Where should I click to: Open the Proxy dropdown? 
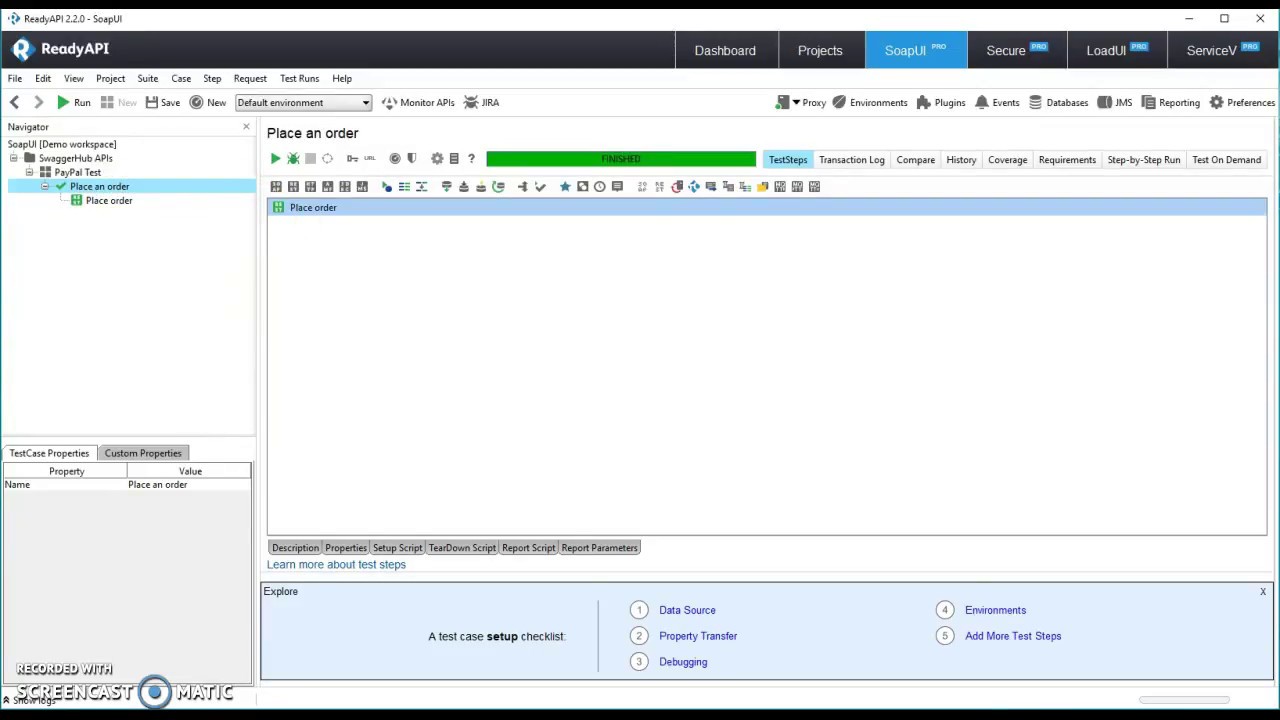(x=801, y=102)
